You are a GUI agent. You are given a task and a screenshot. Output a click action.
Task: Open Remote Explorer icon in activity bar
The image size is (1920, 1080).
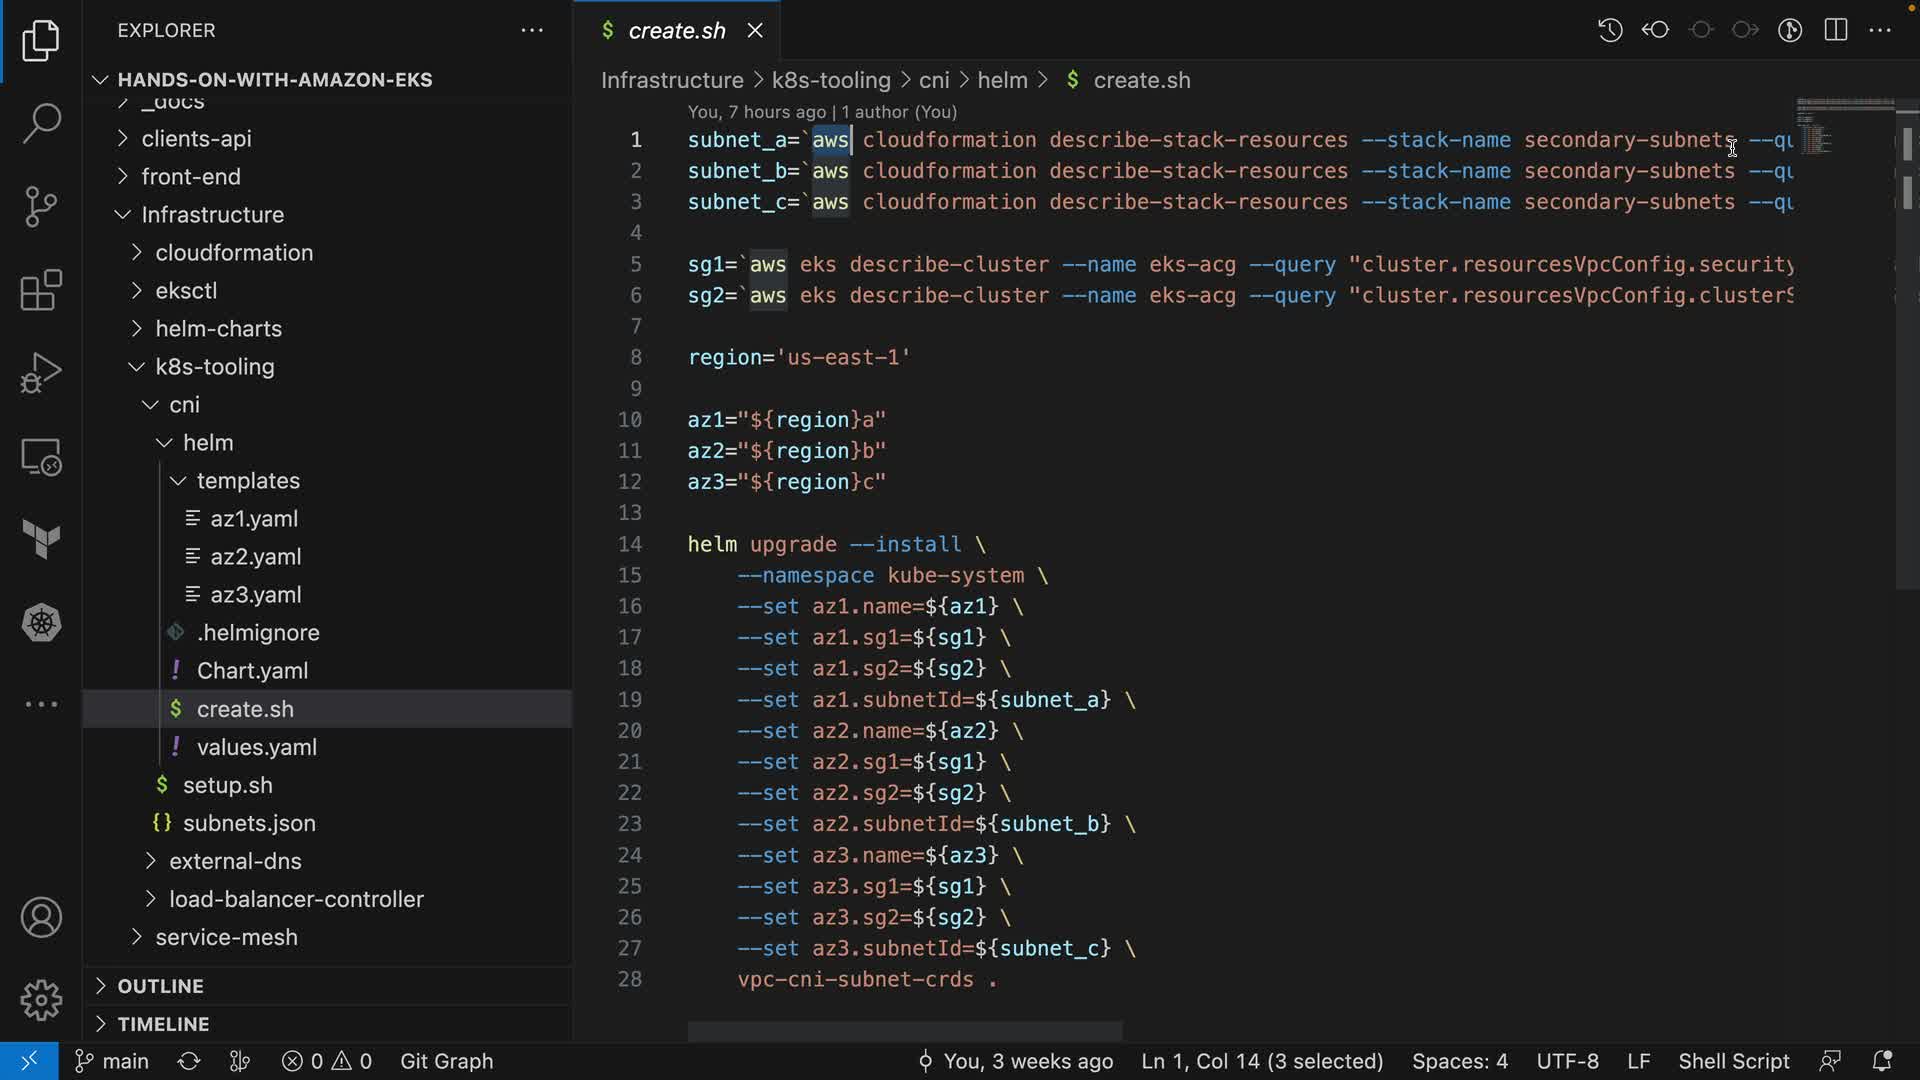click(41, 457)
